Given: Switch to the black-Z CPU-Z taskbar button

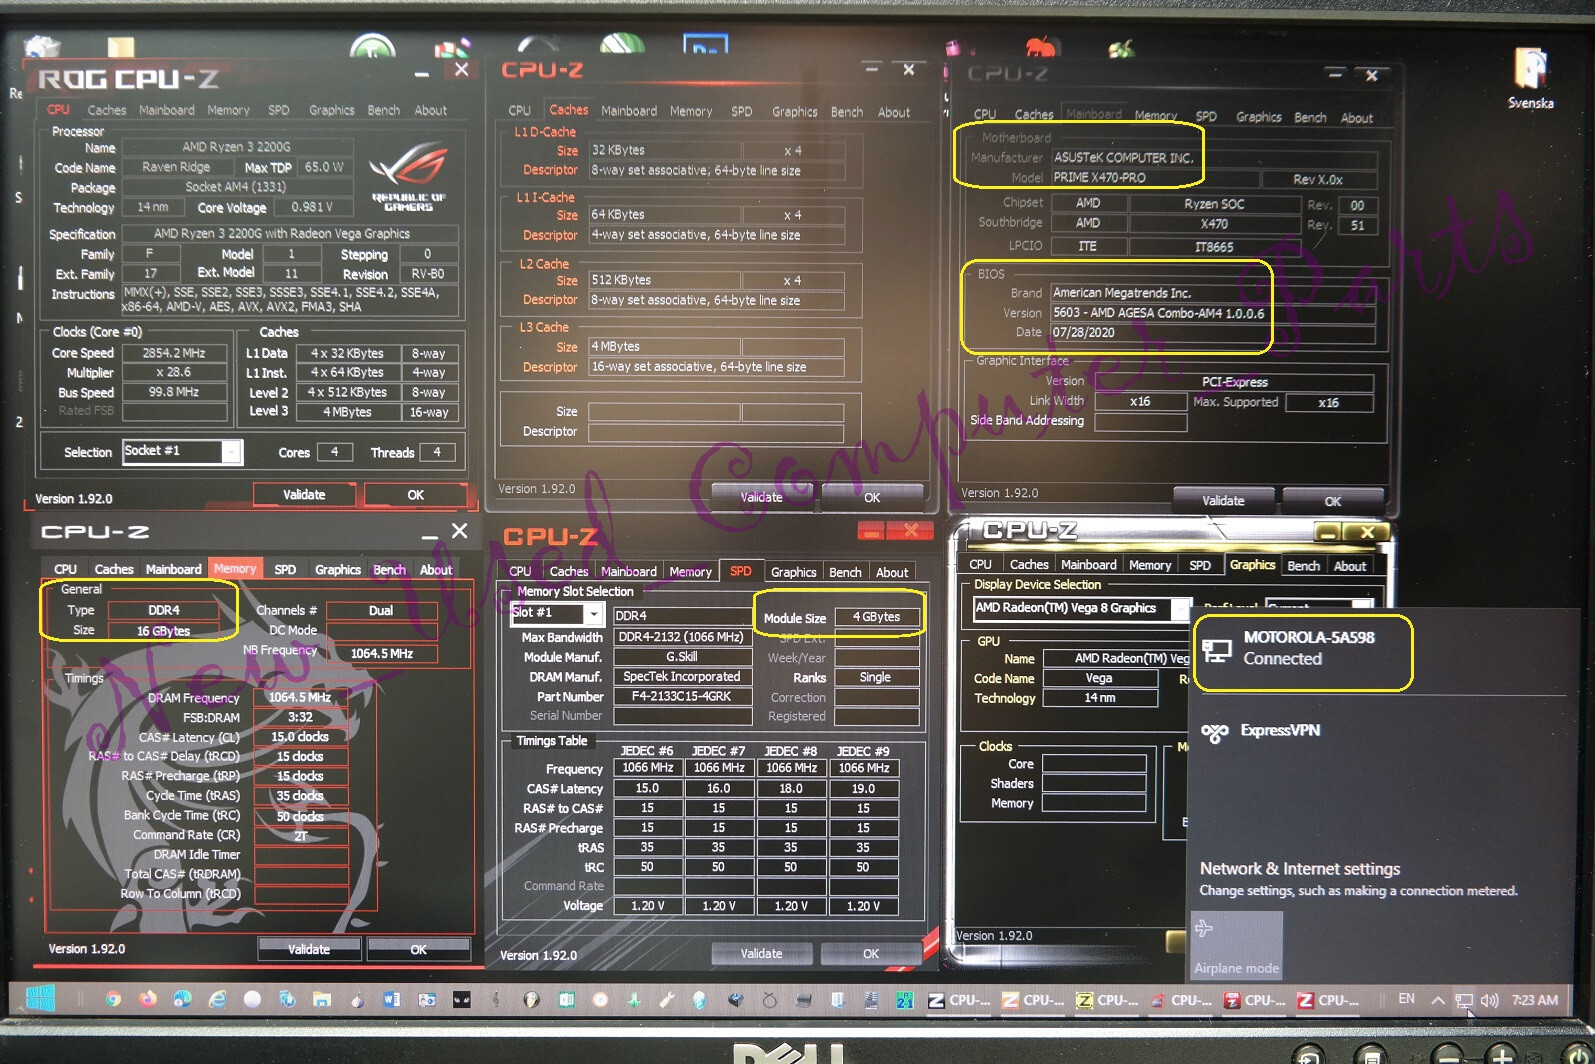Looking at the screenshot, I should click(x=959, y=1000).
